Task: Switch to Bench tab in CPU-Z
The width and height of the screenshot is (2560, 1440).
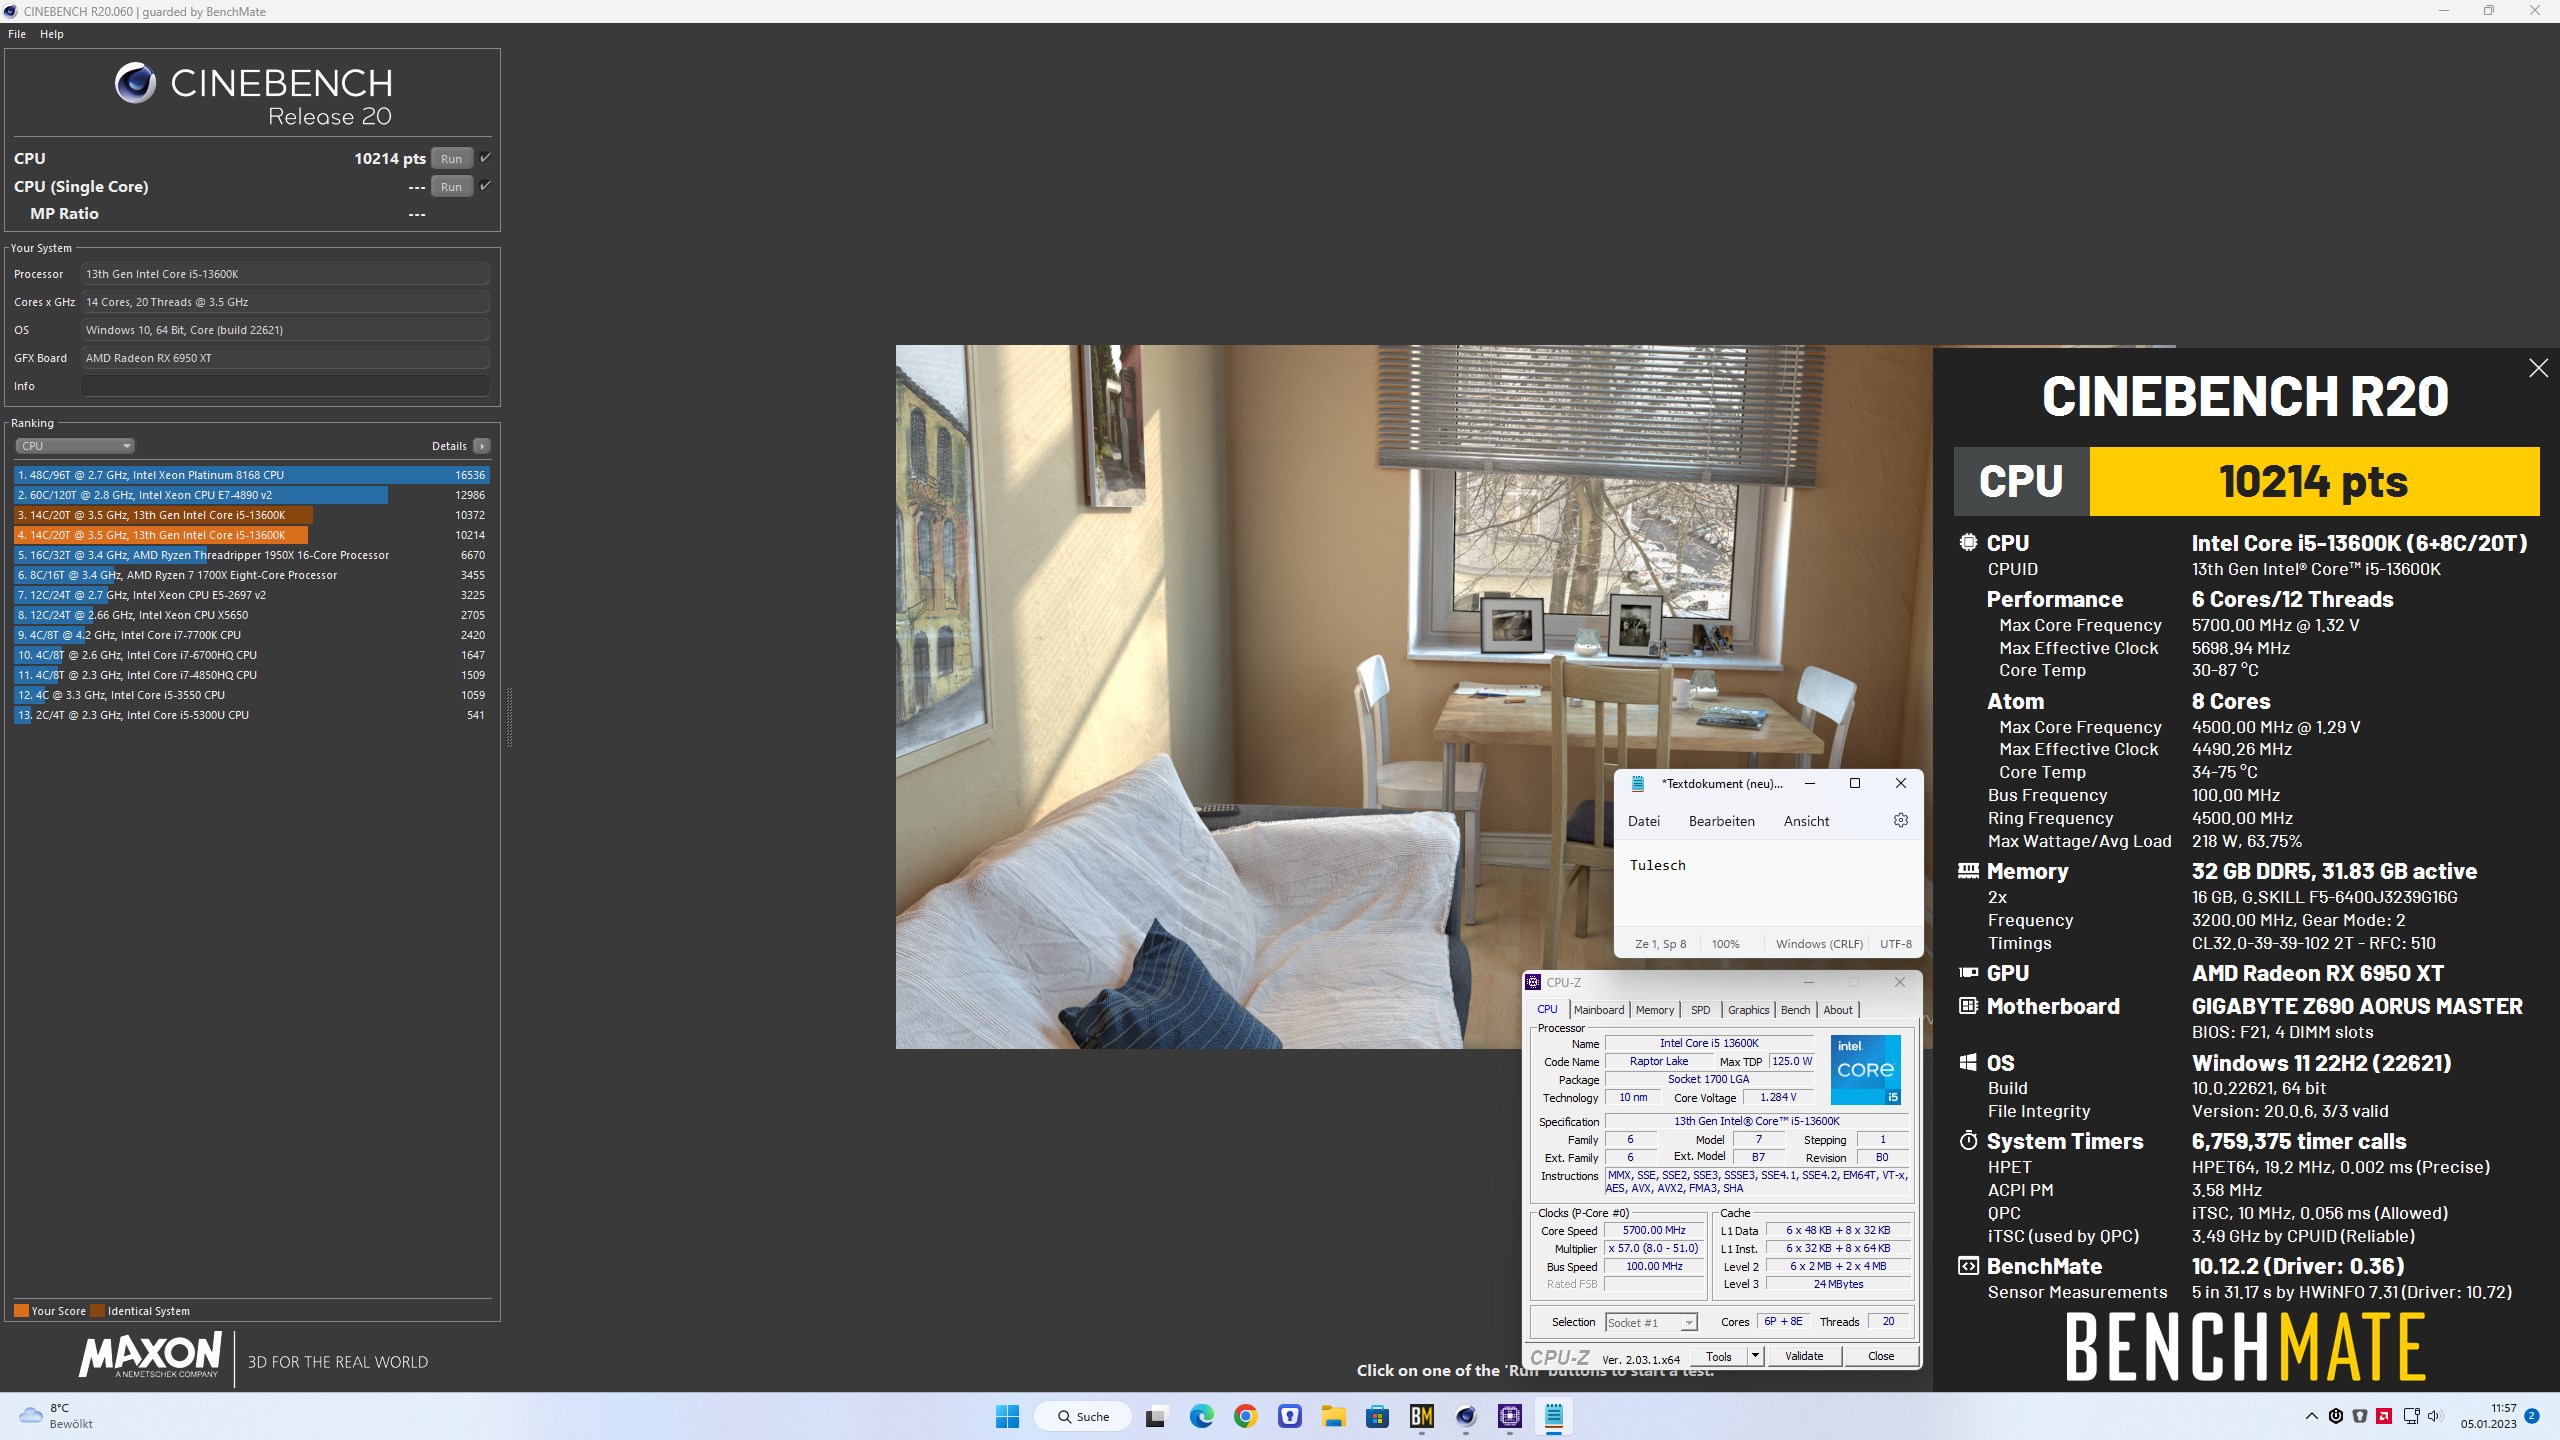Action: (x=1795, y=1010)
